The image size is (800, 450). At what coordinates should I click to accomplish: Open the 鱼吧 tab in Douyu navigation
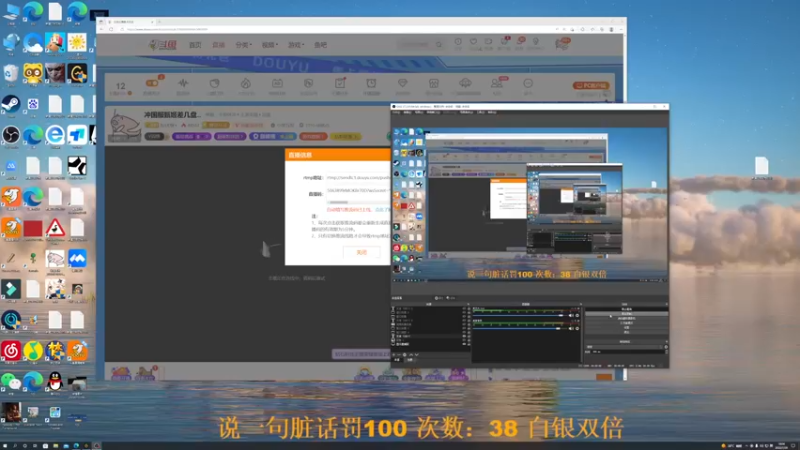pyautogui.click(x=320, y=45)
